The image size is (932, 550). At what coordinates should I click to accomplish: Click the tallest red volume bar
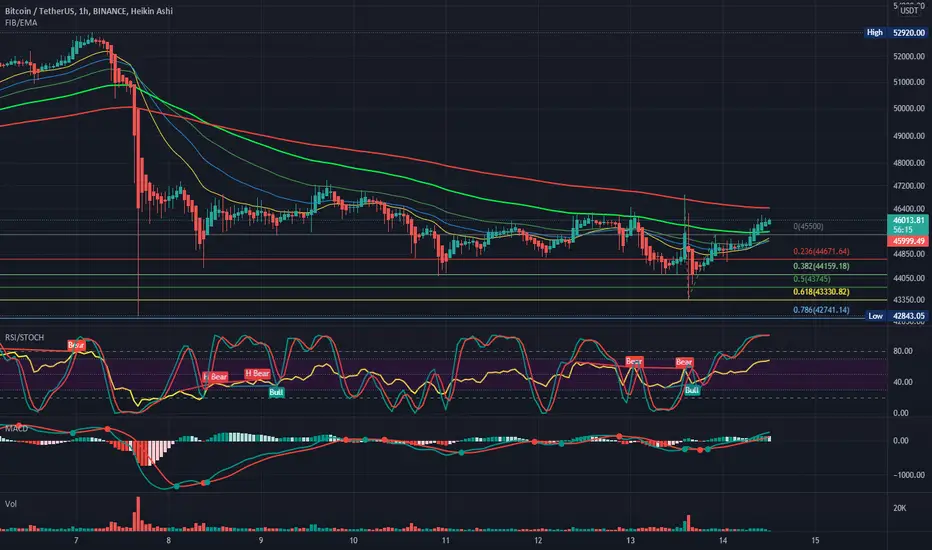coord(138,514)
